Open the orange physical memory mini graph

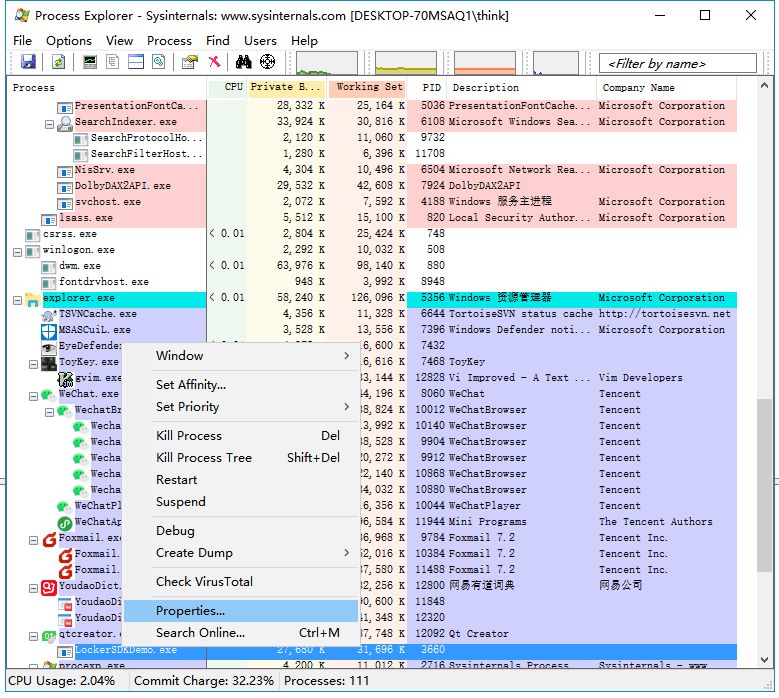tap(485, 63)
